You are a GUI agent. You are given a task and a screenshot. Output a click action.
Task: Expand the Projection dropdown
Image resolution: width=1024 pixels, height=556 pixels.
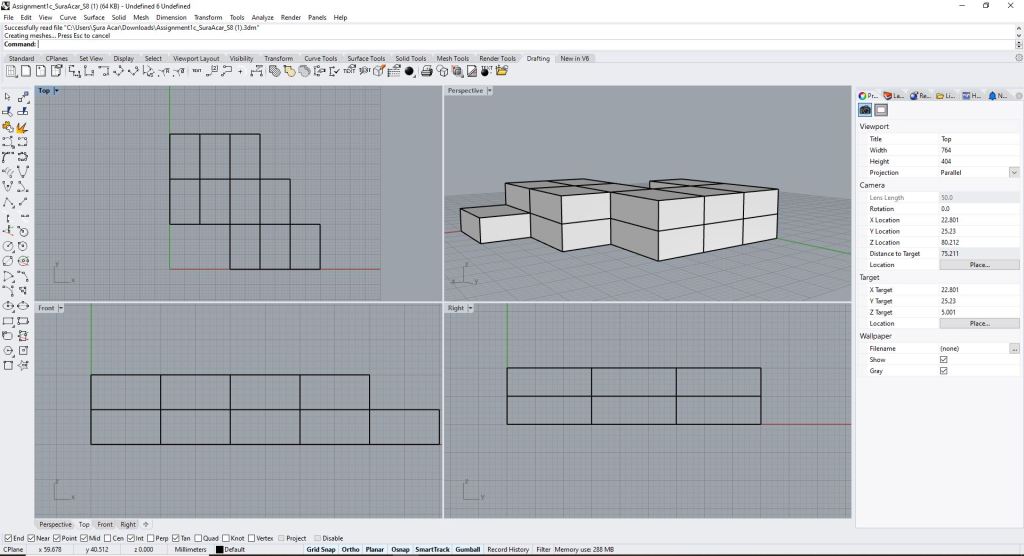(1013, 173)
